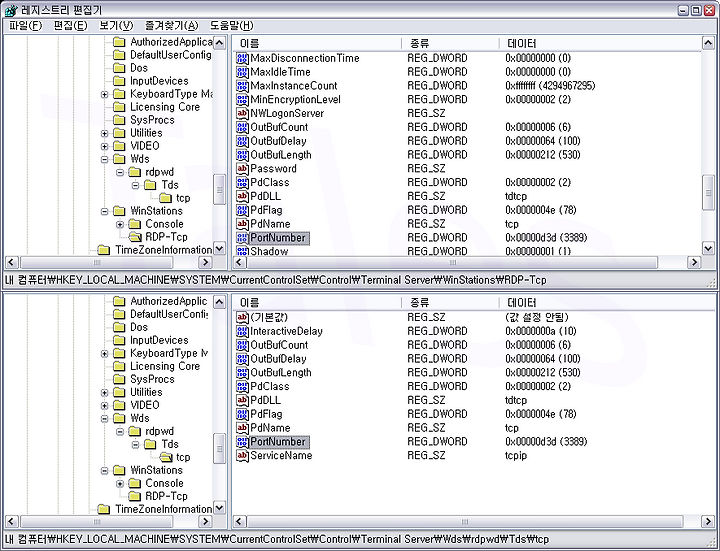
Task: Sort by 이름 column header in bottom pane
Action: [317, 303]
